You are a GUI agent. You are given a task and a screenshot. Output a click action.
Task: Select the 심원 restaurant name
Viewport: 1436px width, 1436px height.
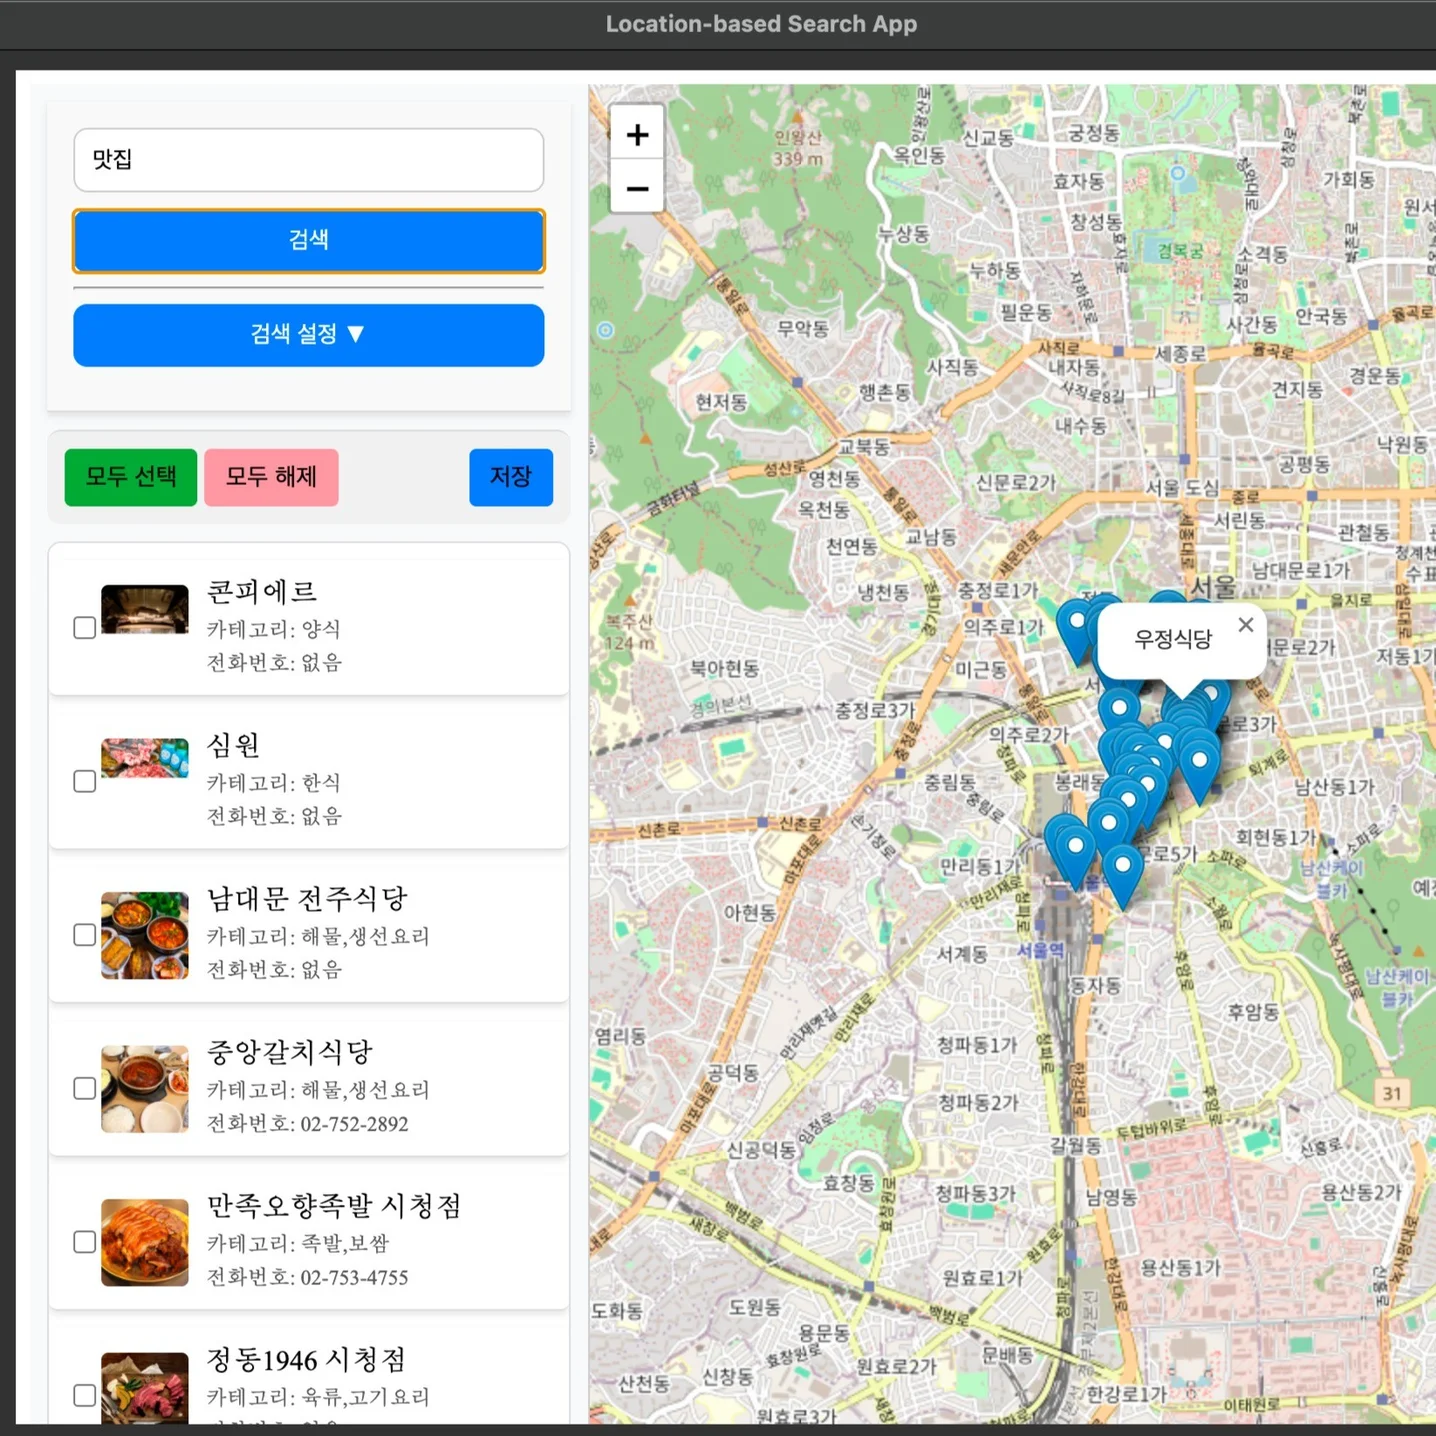pos(233,745)
